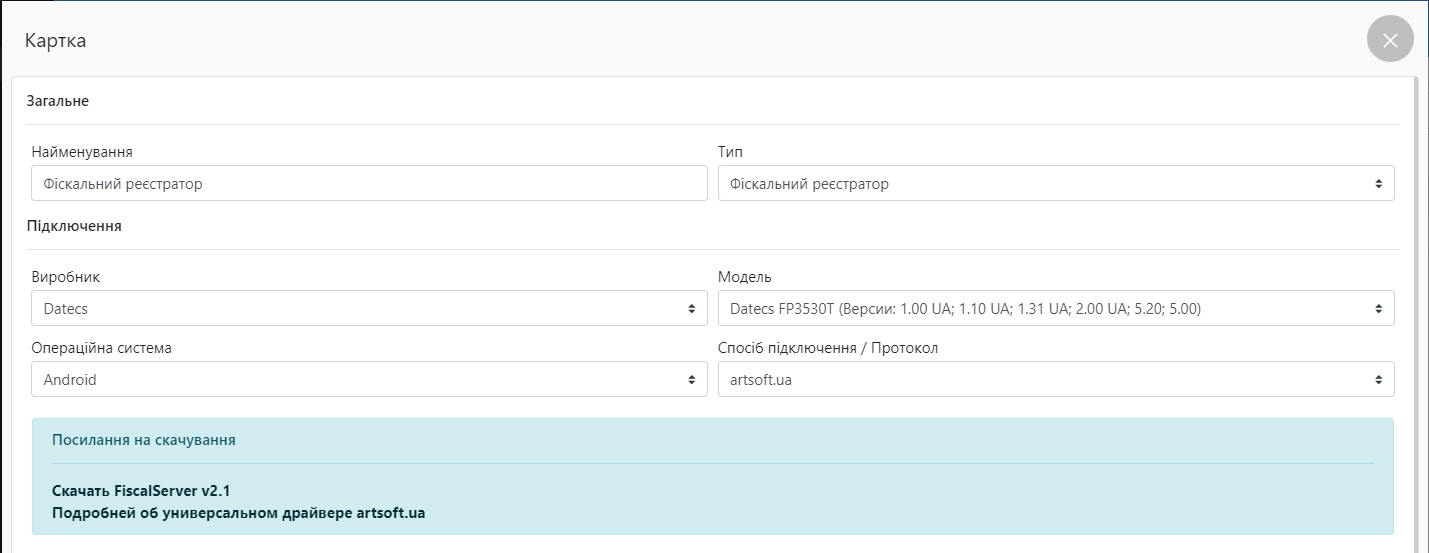Viewport: 1429px width, 553px height.
Task: Expand the Виробник dropdown showing Datecs
Action: pyautogui.click(x=369, y=309)
